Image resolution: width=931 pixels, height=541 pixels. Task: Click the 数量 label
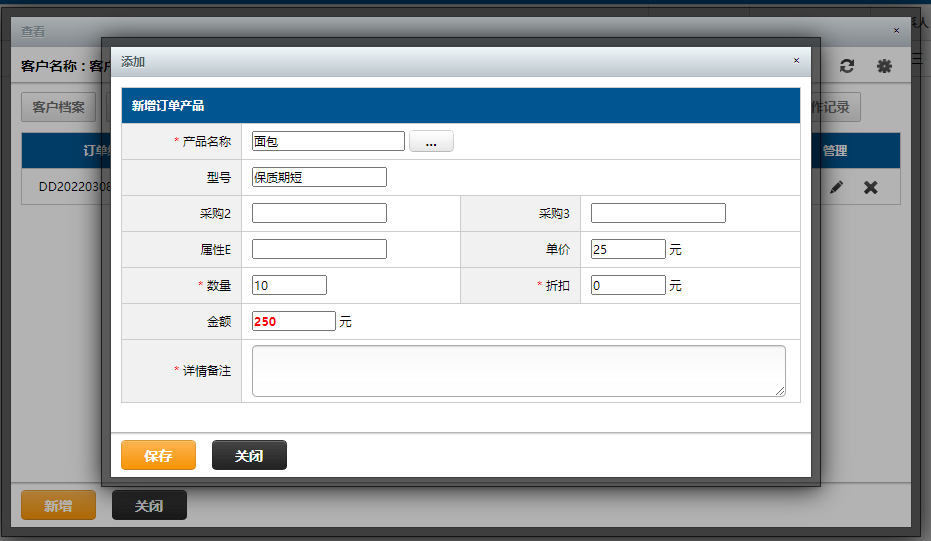click(x=219, y=285)
